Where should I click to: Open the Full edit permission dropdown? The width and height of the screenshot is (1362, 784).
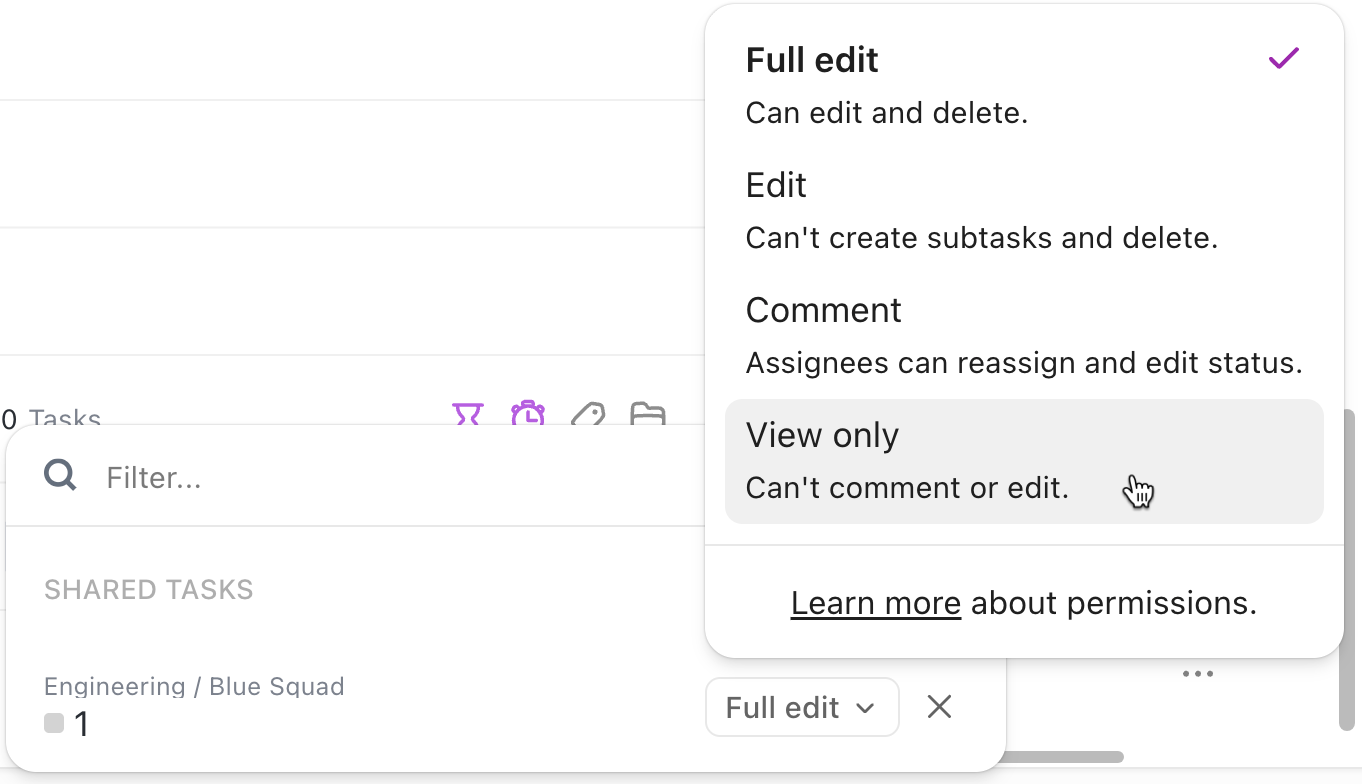801,707
